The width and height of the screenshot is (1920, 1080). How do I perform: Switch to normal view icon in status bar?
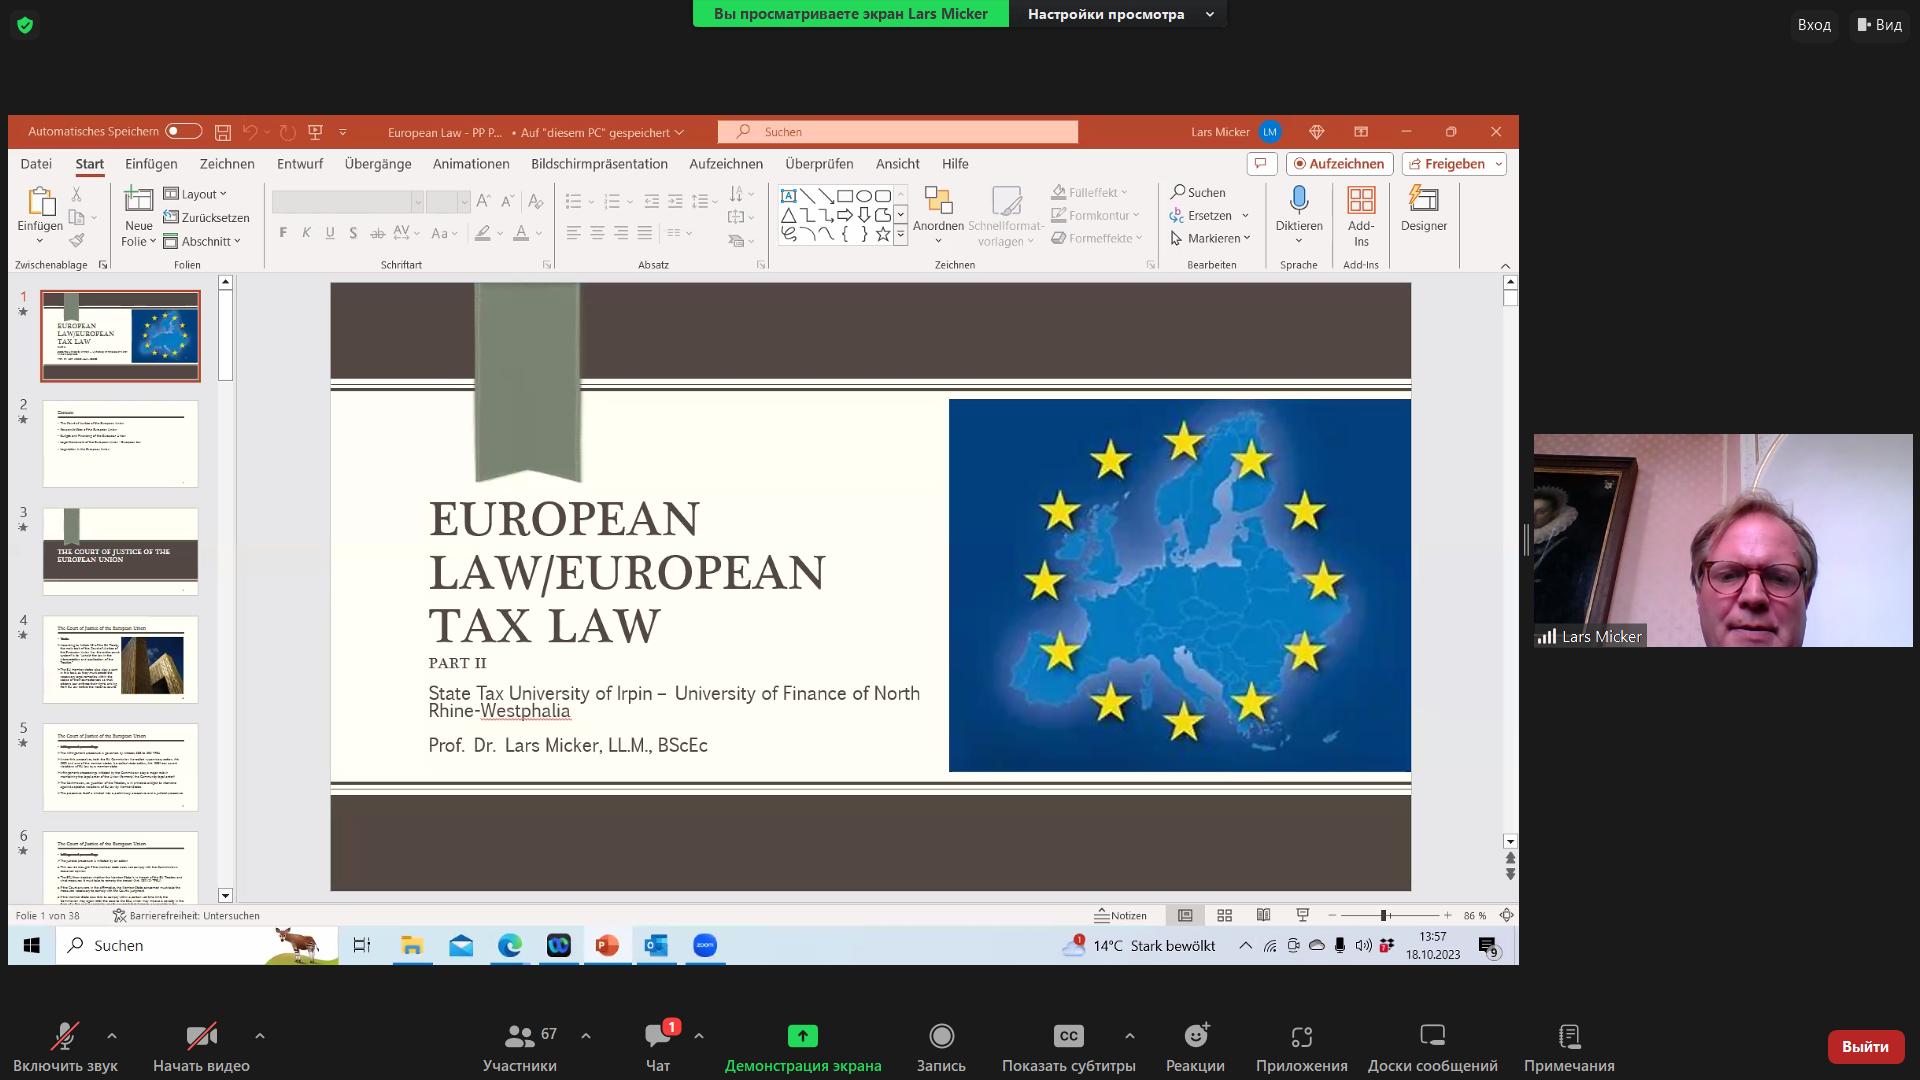point(1185,915)
